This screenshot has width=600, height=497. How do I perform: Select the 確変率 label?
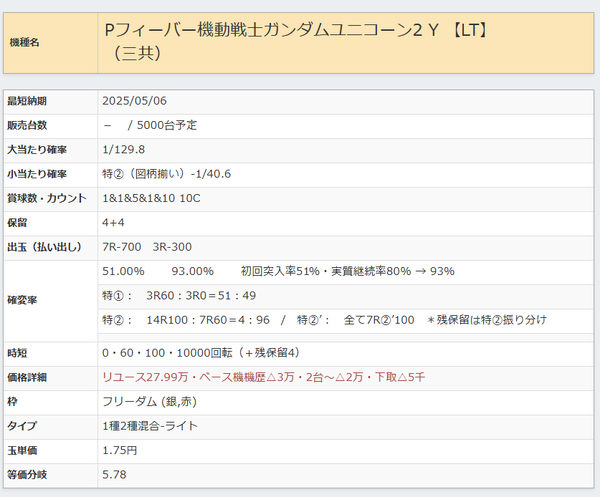pyautogui.click(x=22, y=300)
